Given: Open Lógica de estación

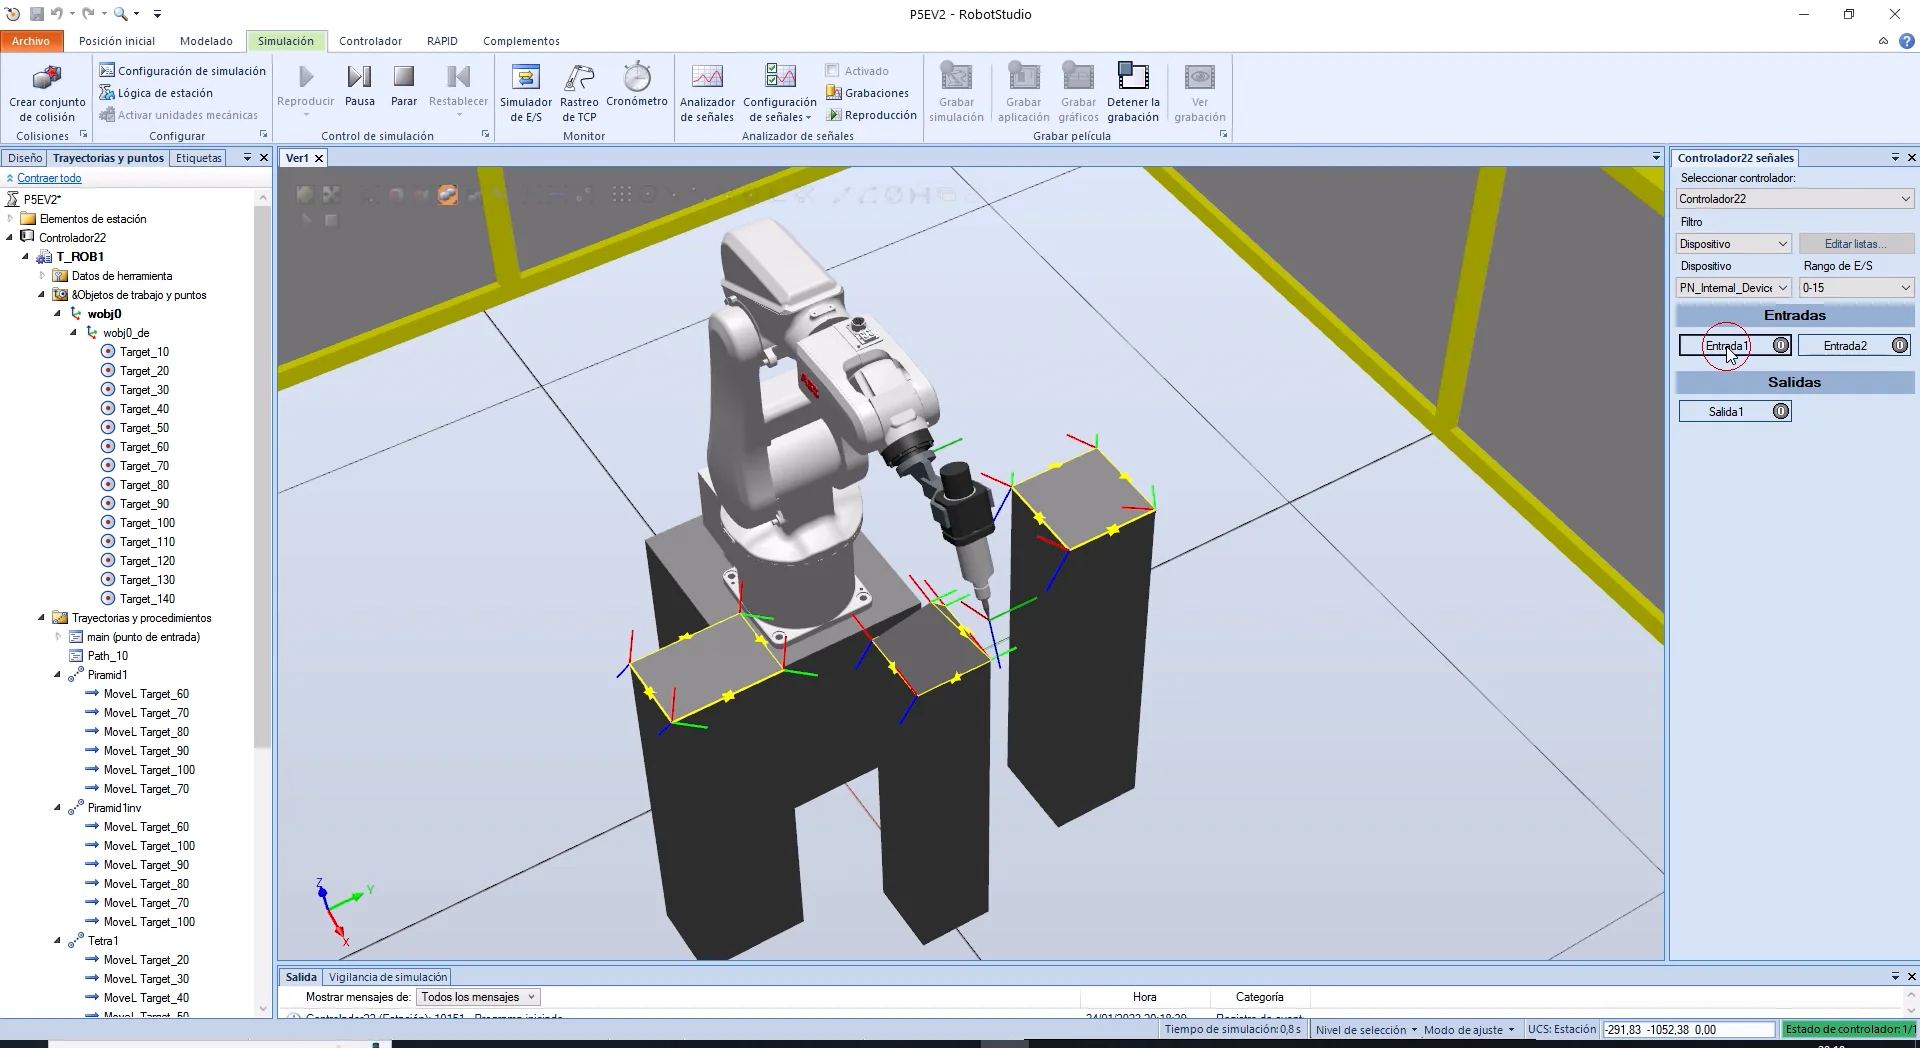Looking at the screenshot, I should [x=156, y=93].
